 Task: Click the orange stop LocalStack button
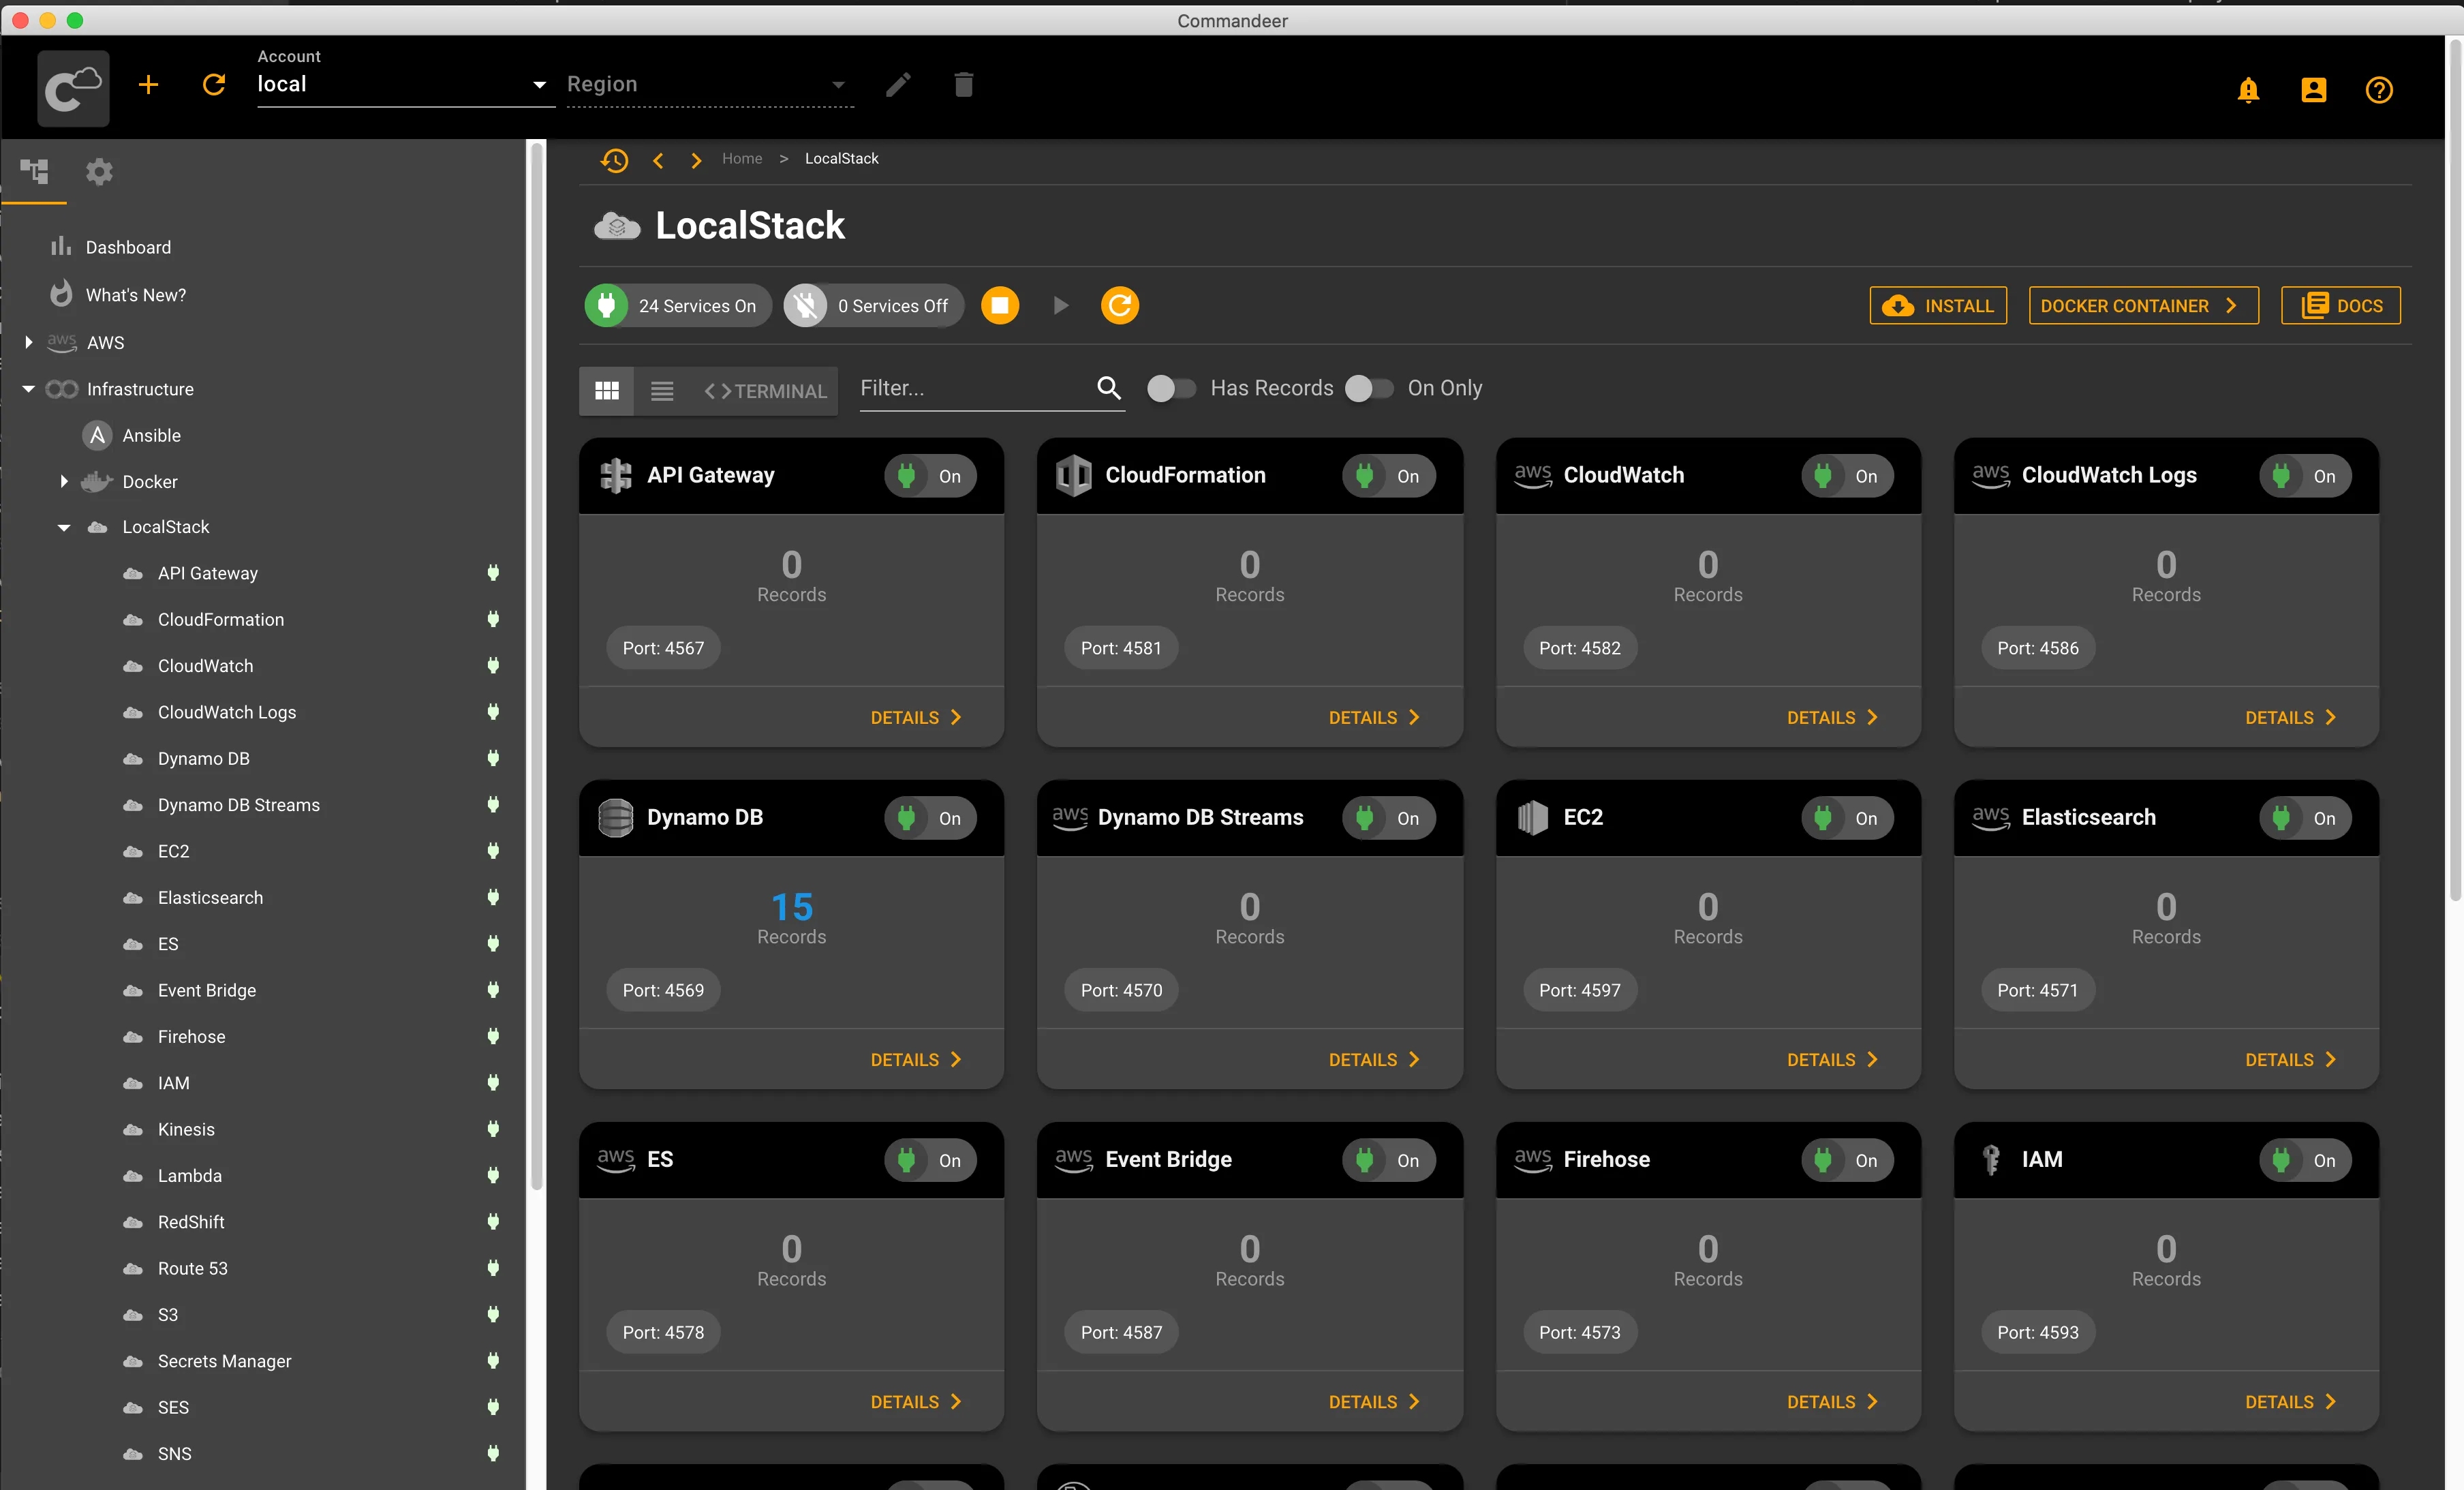pos(999,305)
